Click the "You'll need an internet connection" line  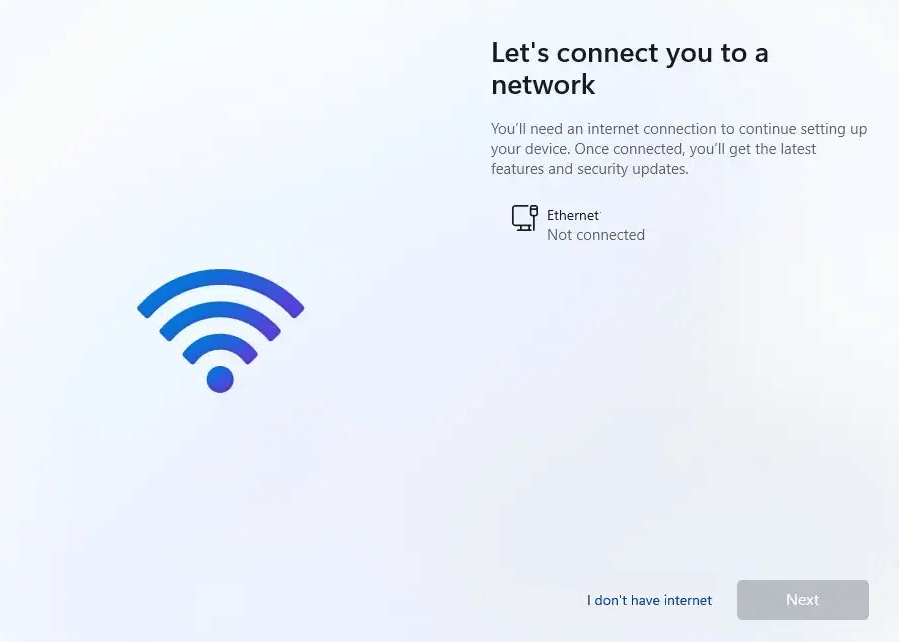pos(679,129)
